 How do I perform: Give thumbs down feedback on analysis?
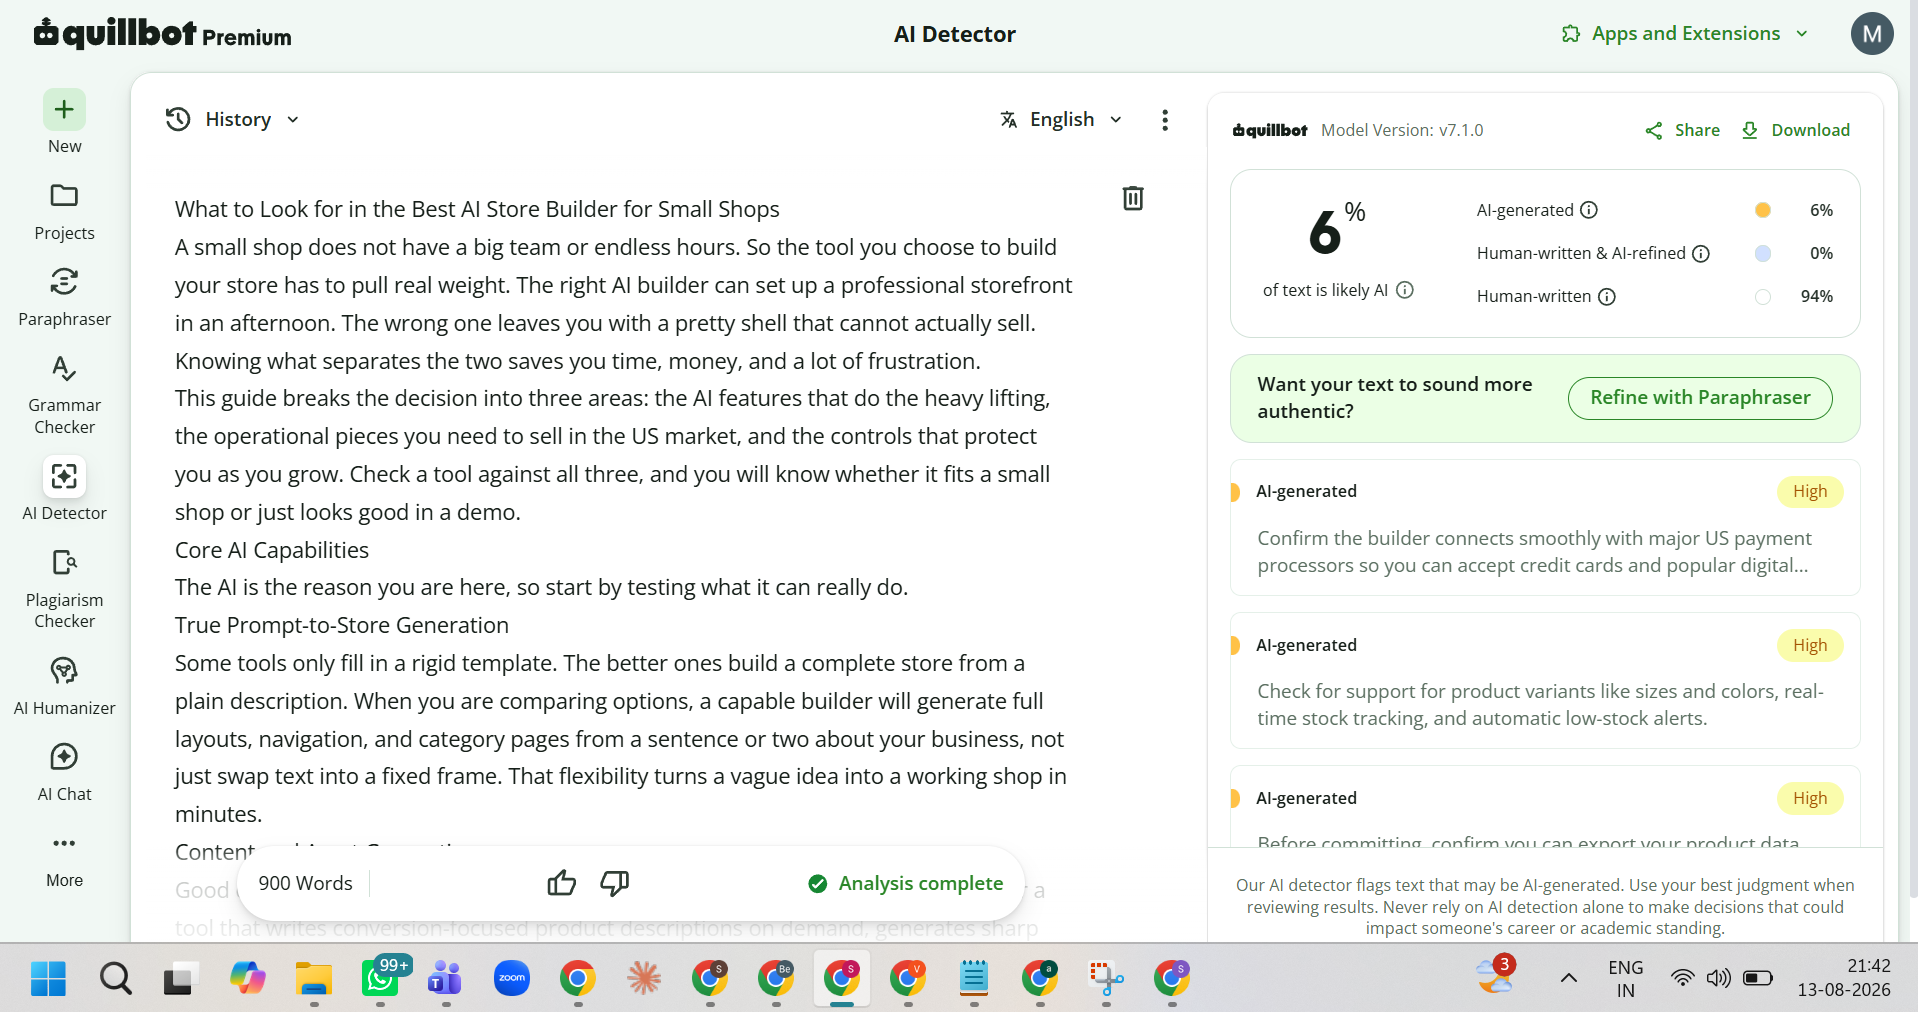point(614,883)
